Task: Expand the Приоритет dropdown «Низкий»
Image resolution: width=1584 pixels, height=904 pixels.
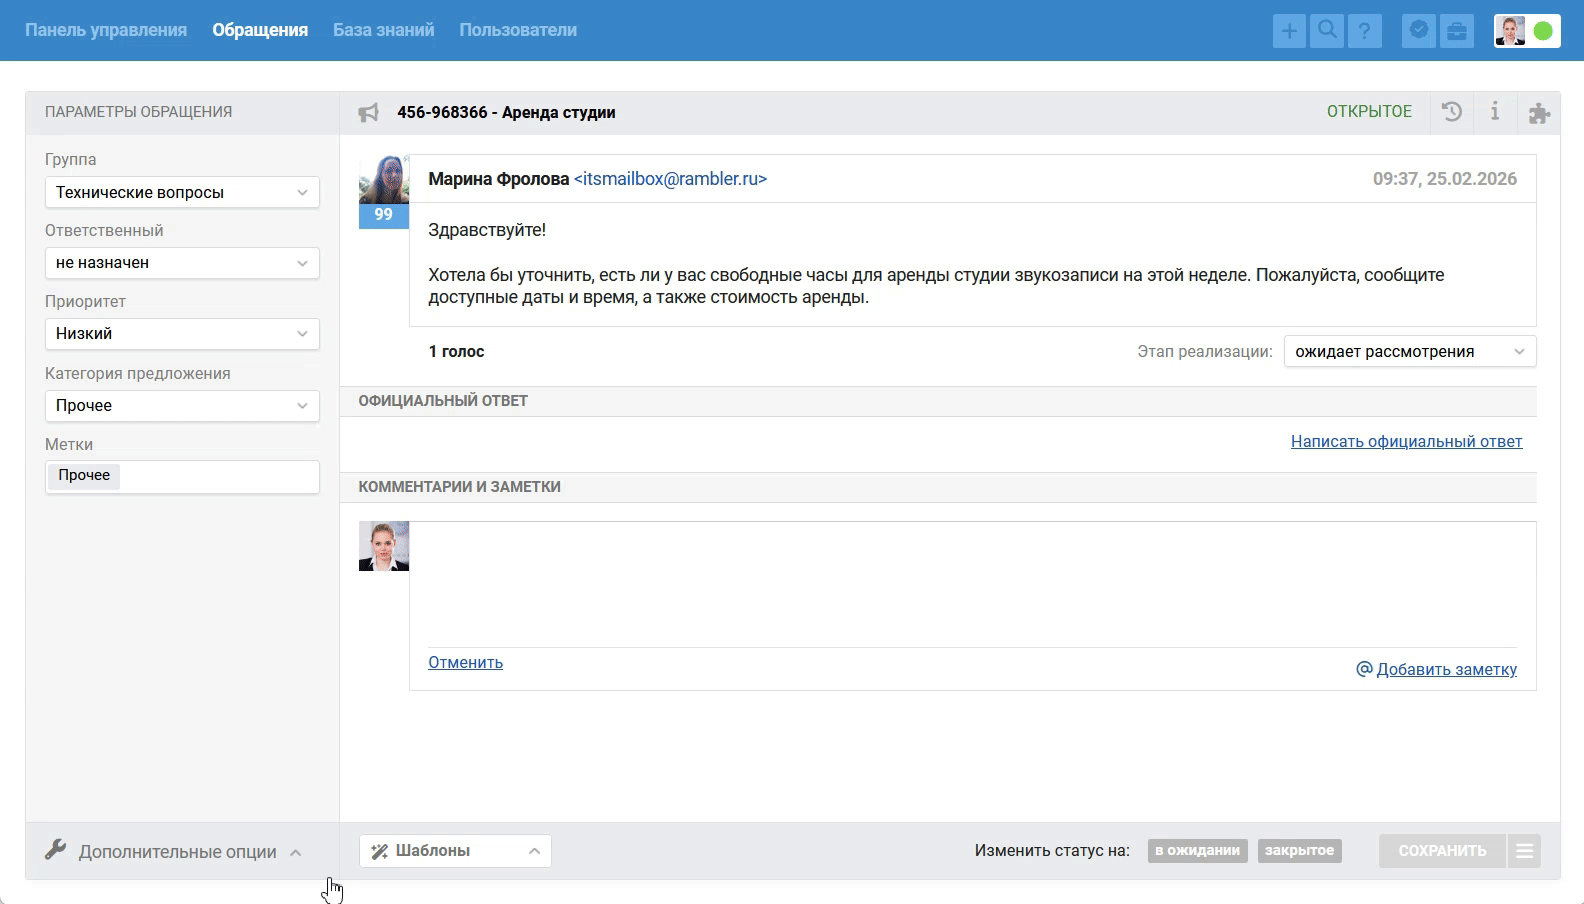Action: (182, 334)
